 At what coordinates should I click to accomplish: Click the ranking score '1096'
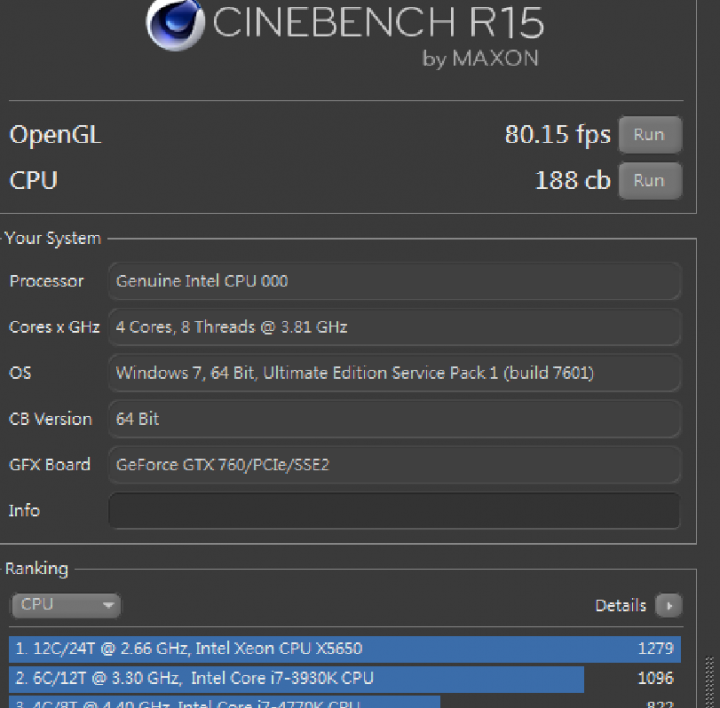coord(655,678)
